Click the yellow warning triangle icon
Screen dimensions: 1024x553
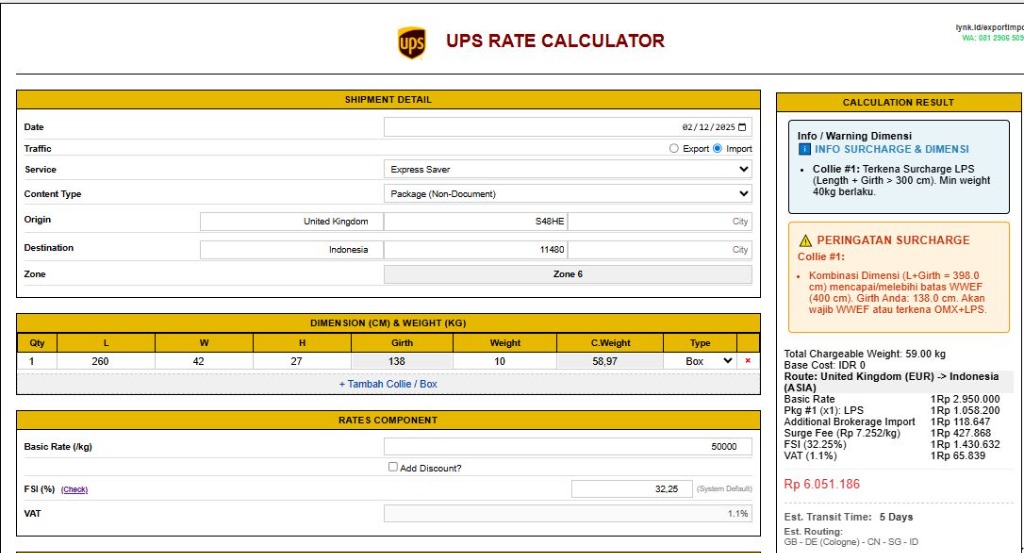805,241
